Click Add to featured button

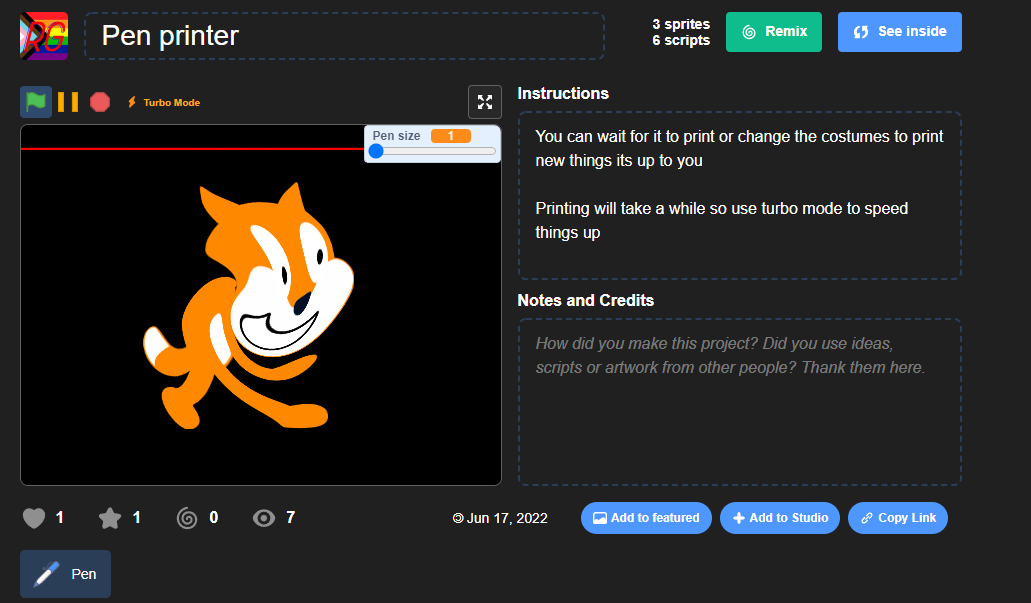(646, 518)
